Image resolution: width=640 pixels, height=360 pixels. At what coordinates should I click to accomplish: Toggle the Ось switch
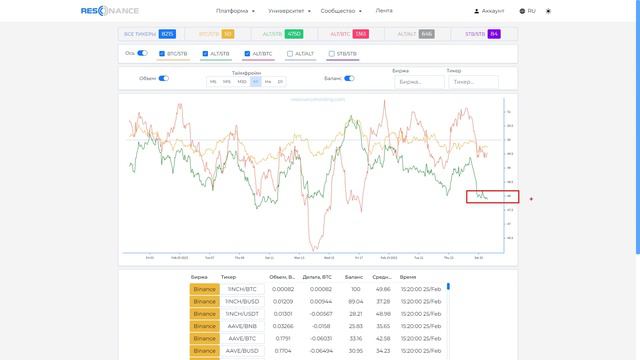(x=142, y=53)
